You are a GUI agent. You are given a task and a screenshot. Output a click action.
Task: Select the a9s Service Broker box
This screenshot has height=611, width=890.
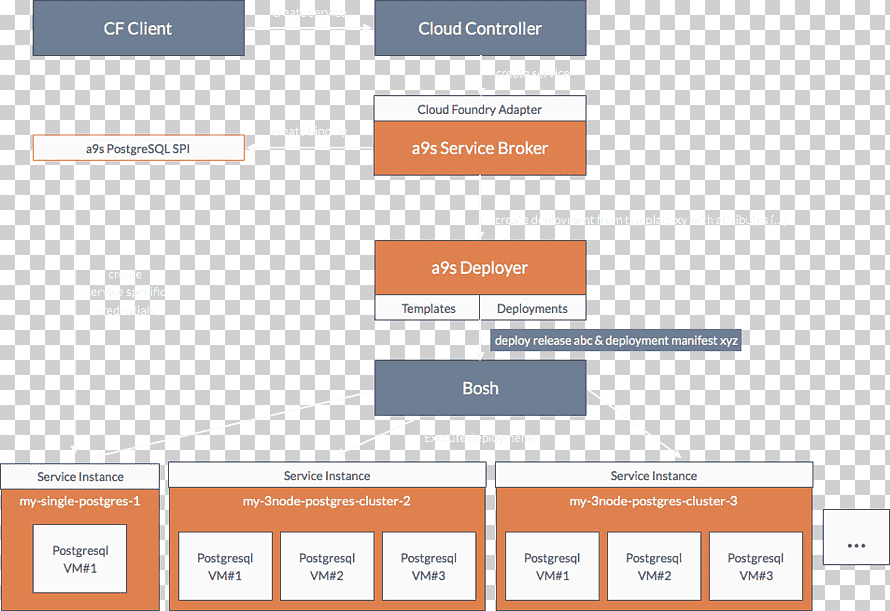pos(480,148)
